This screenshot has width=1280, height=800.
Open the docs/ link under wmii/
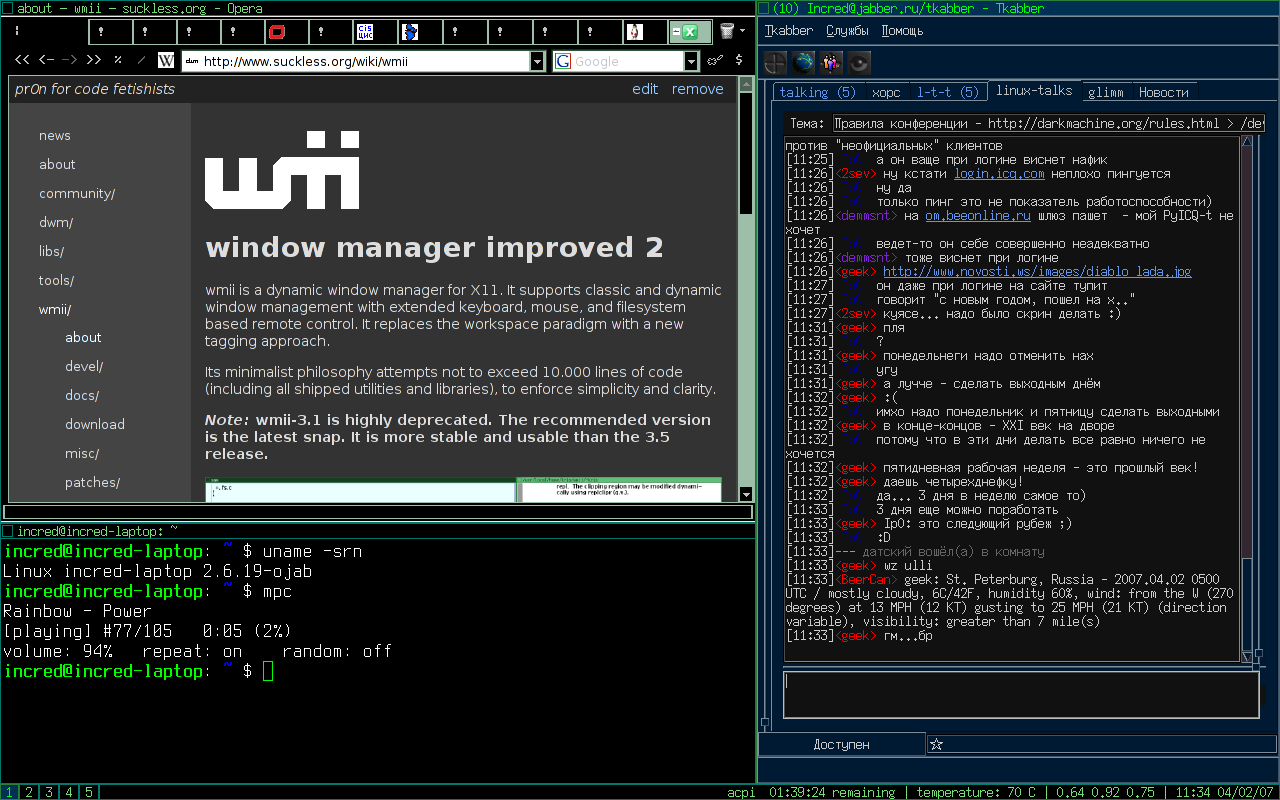[82, 395]
